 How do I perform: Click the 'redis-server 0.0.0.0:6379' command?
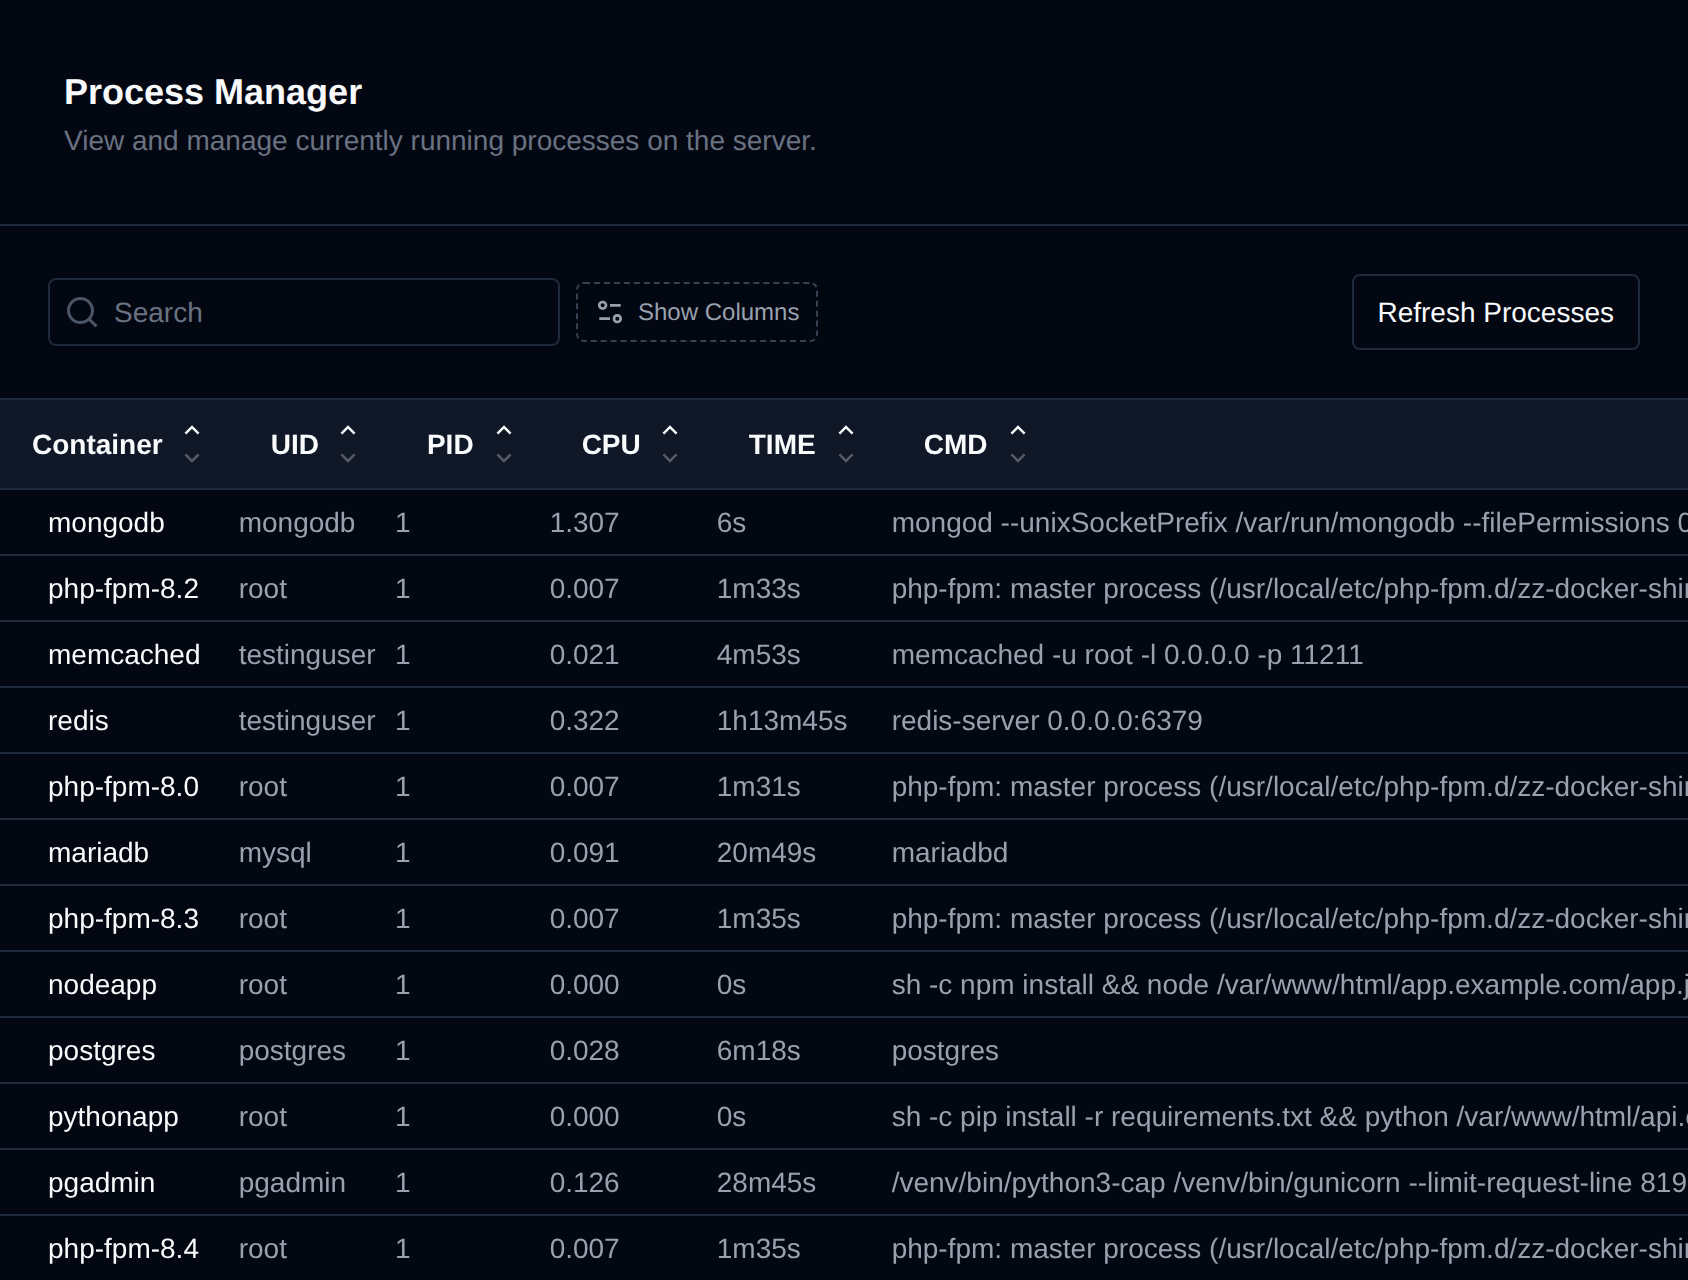(1047, 721)
